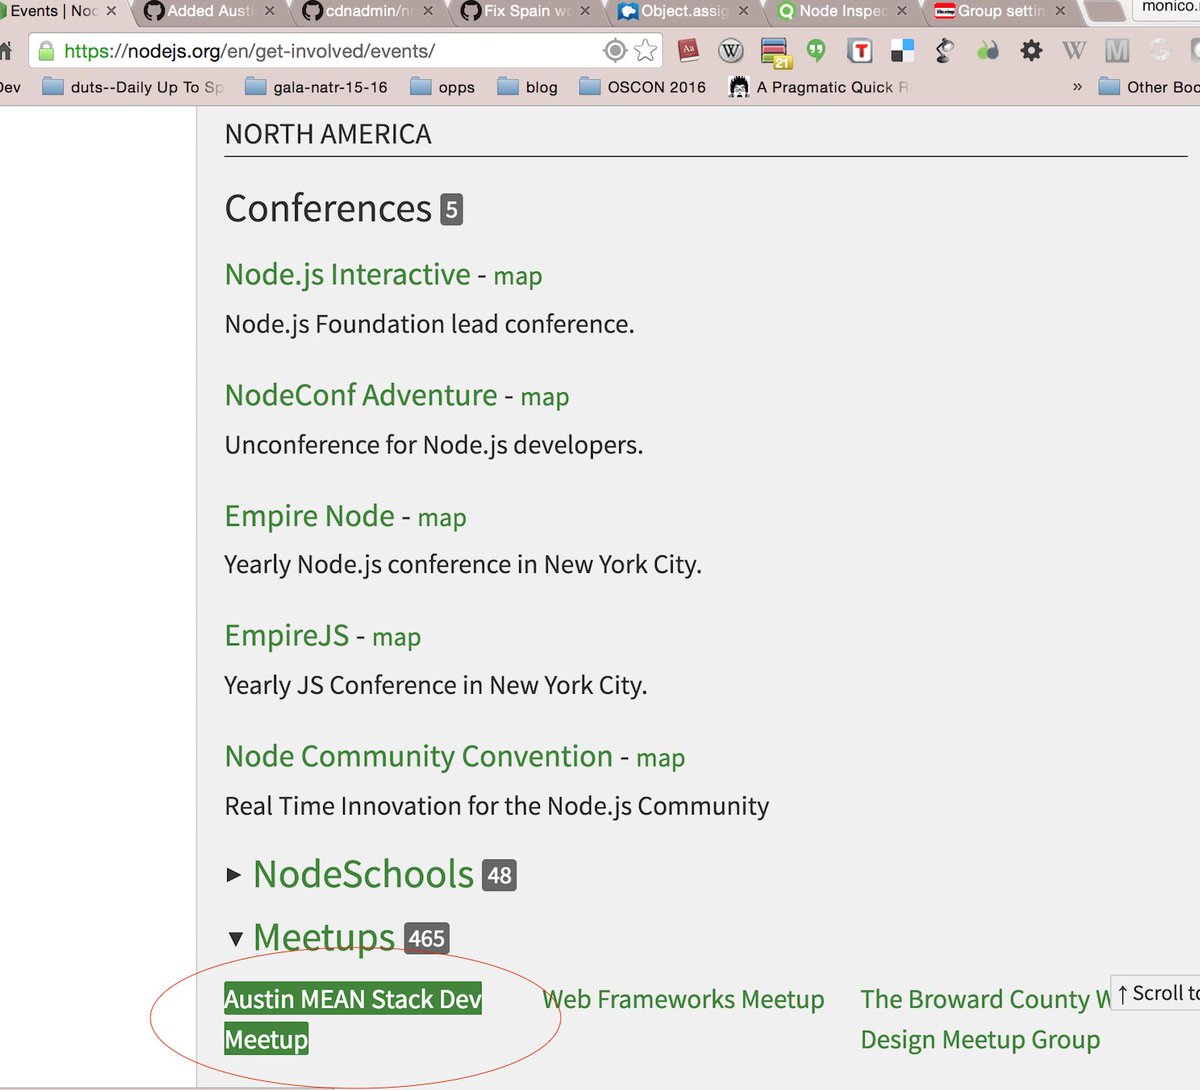Open the opps bookmark folder
1200x1090 pixels.
[x=442, y=87]
